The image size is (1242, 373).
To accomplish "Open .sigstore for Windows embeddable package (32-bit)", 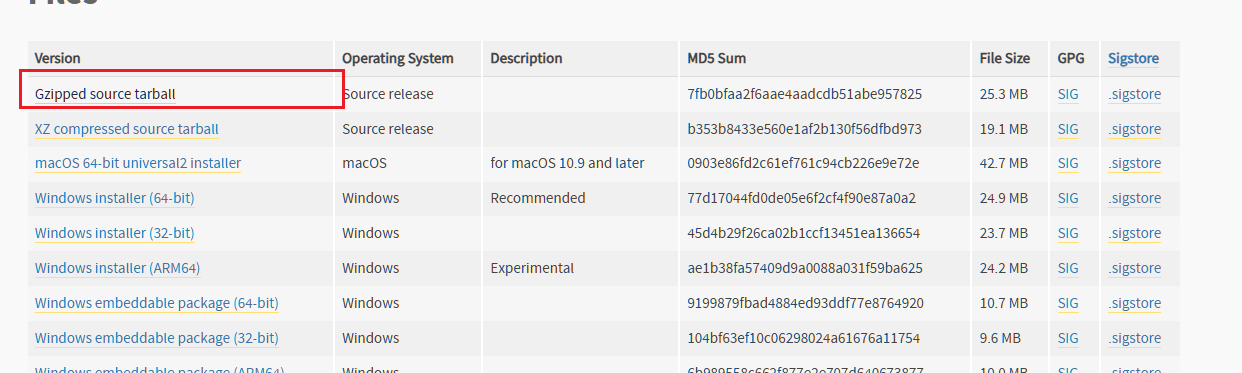I will pyautogui.click(x=1134, y=338).
